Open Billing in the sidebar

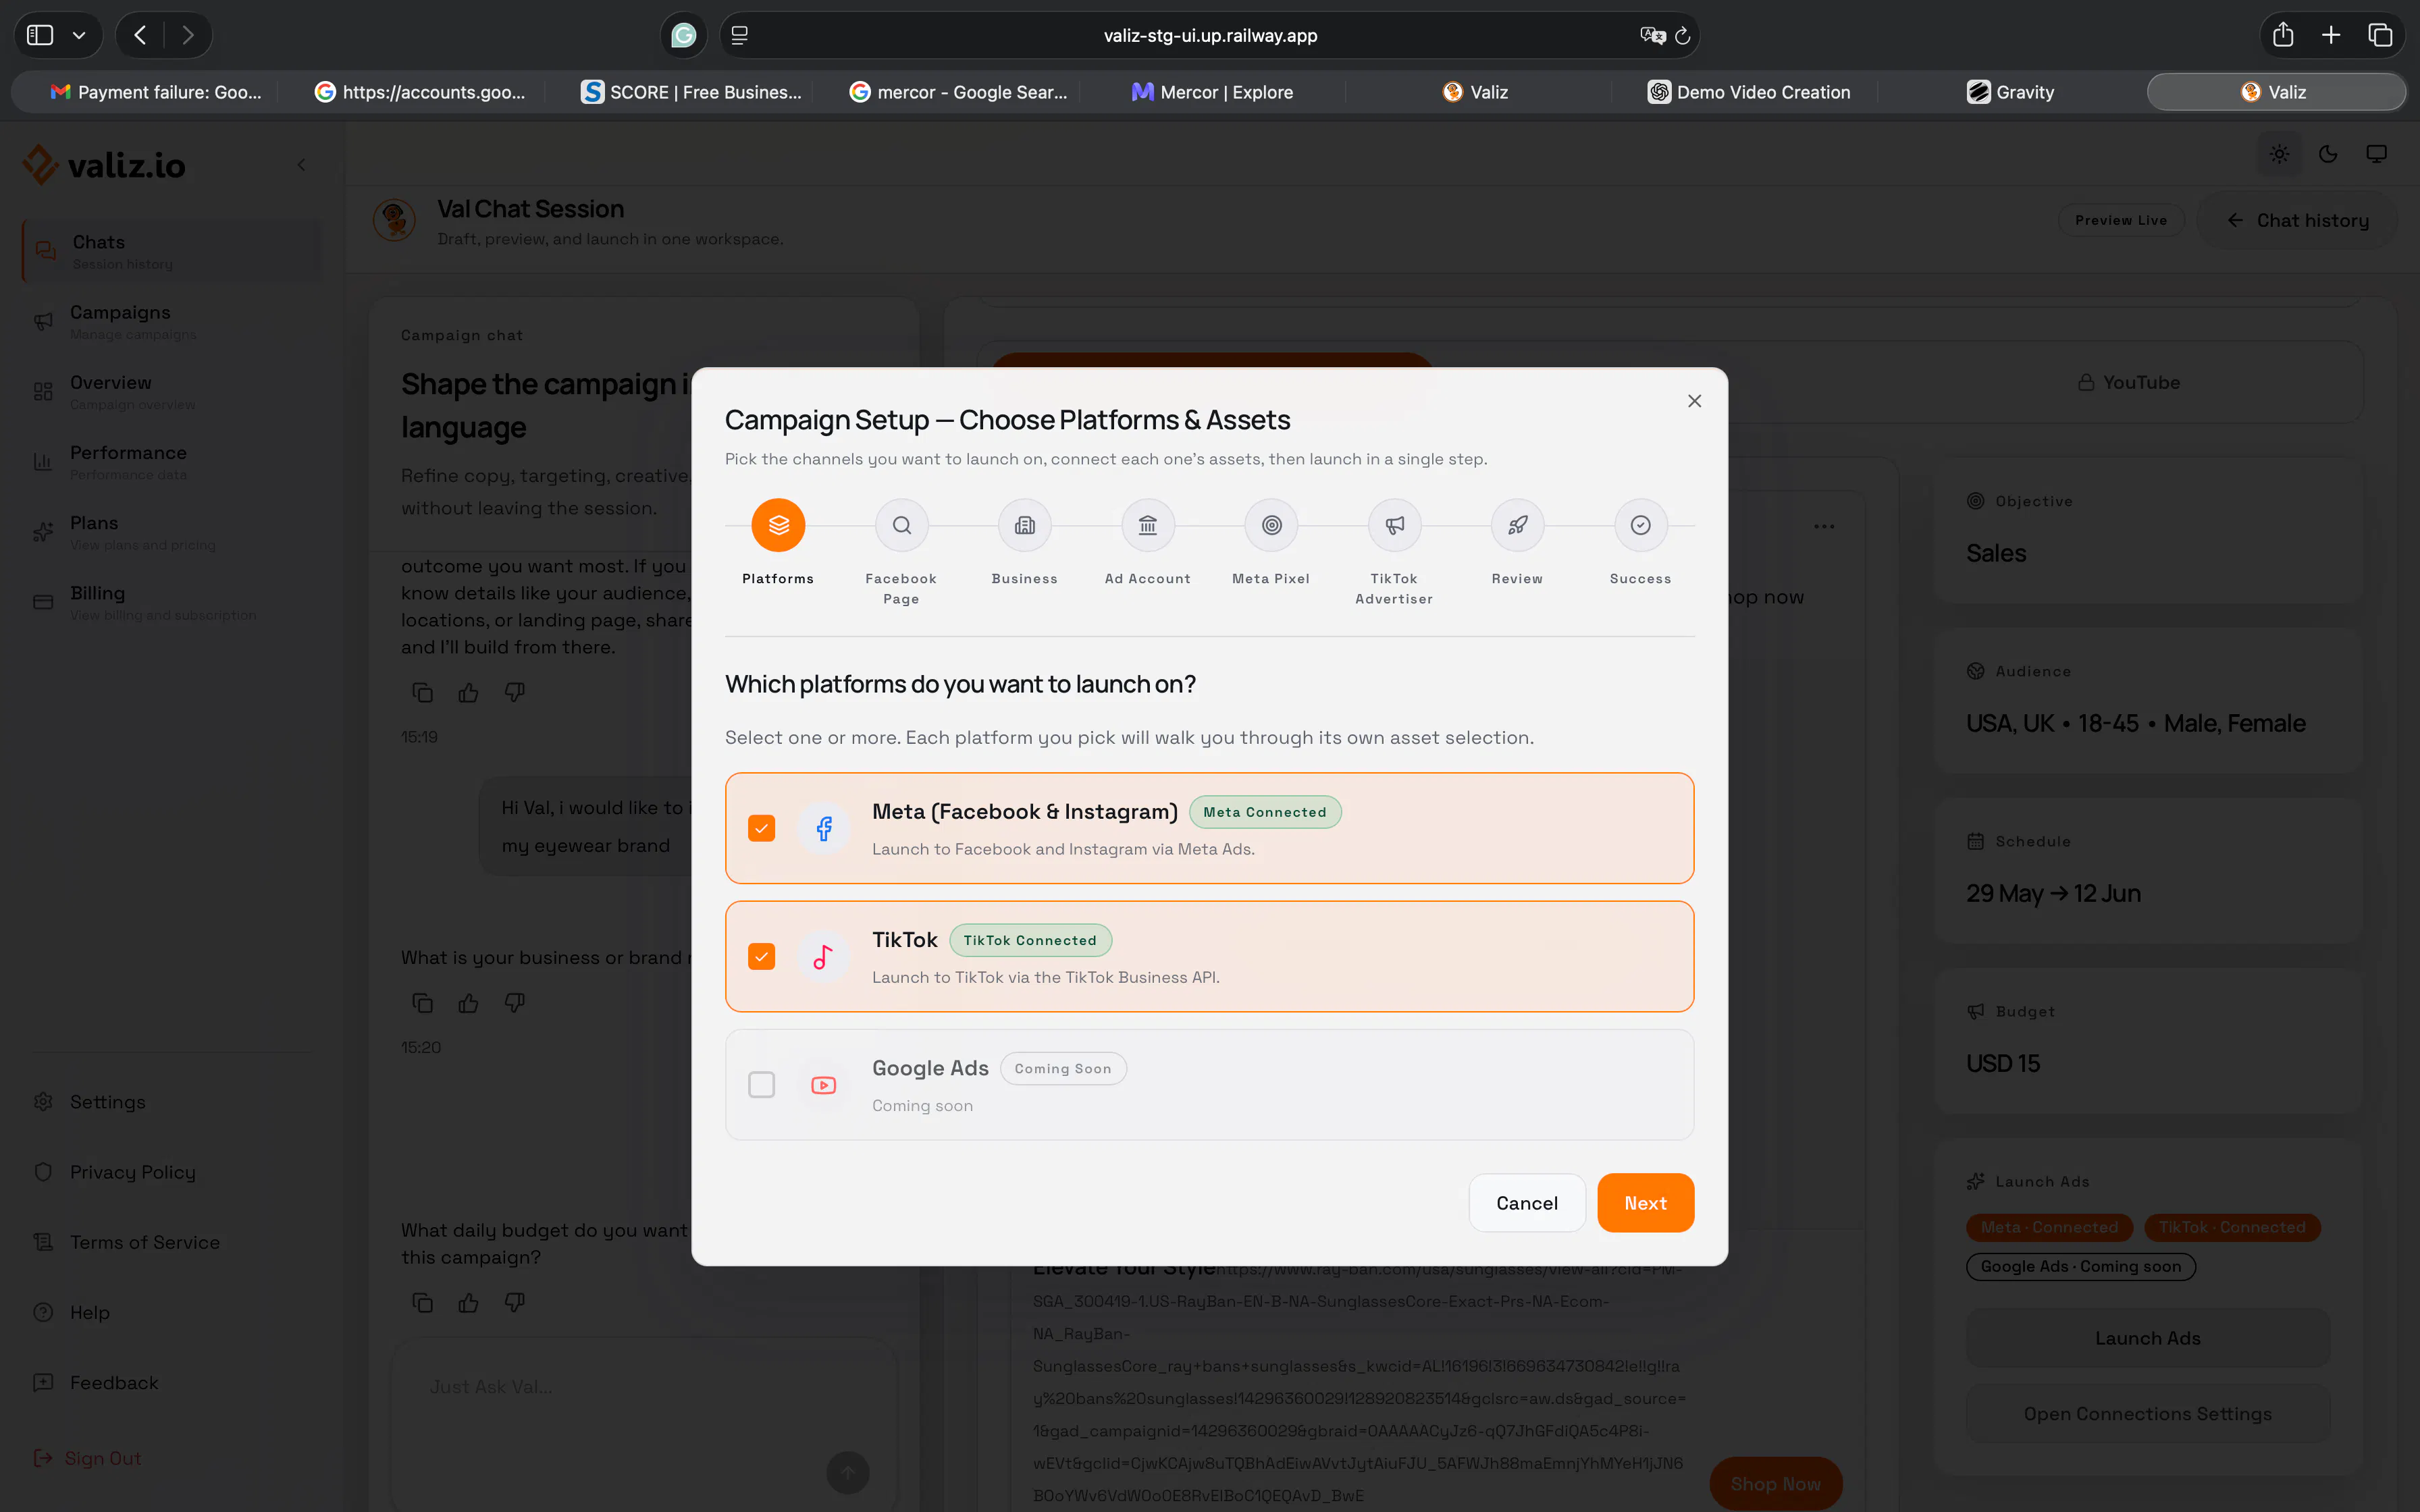[172, 601]
